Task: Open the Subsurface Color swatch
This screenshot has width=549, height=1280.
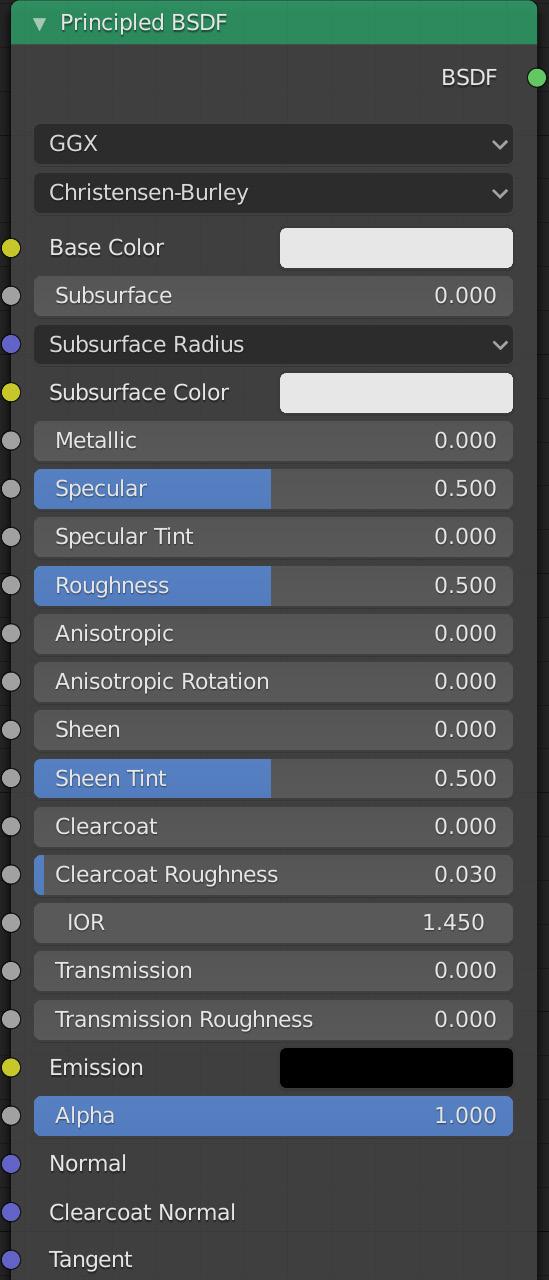Action: 396,393
